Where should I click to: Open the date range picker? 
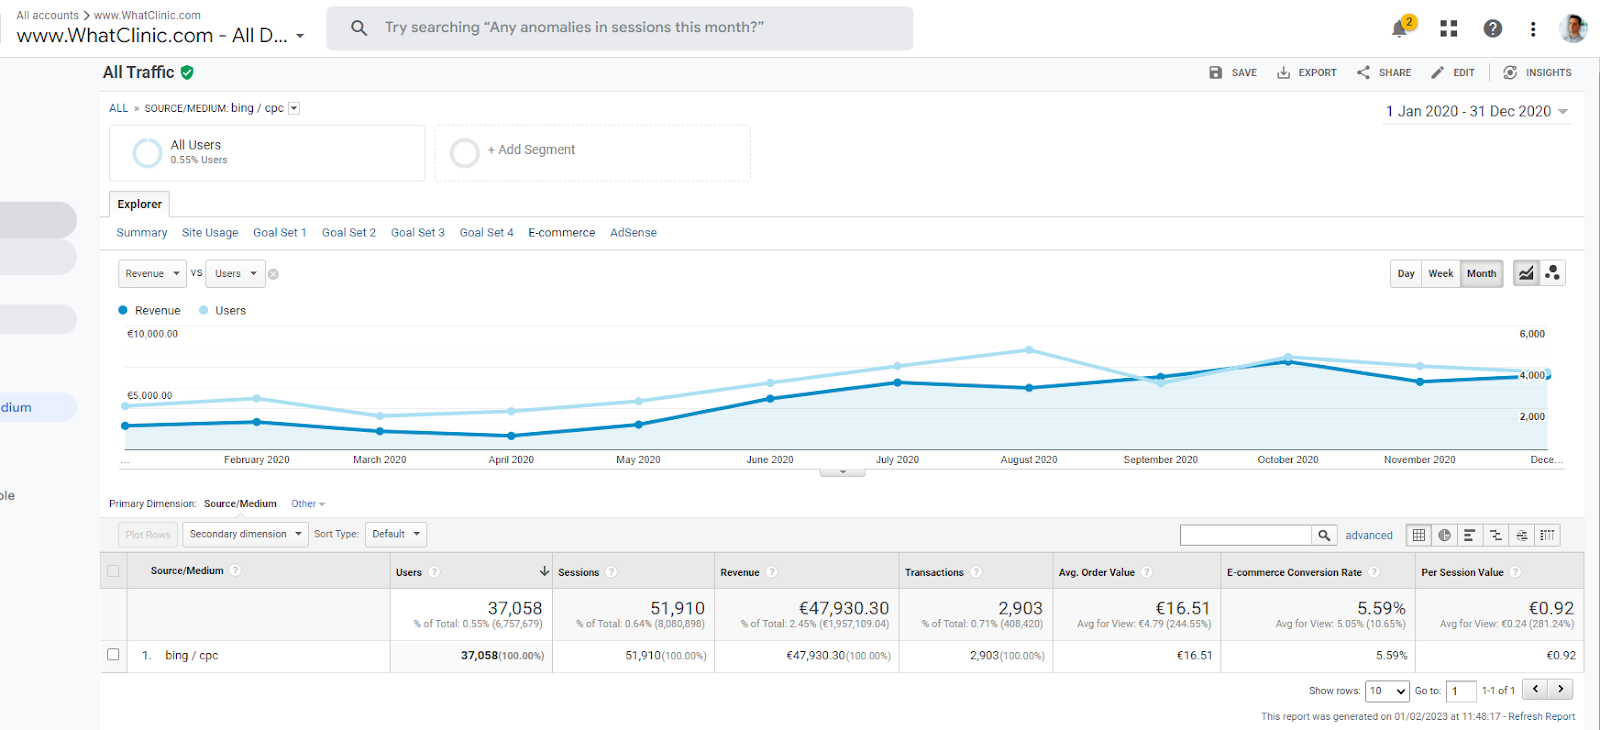coord(1476,111)
